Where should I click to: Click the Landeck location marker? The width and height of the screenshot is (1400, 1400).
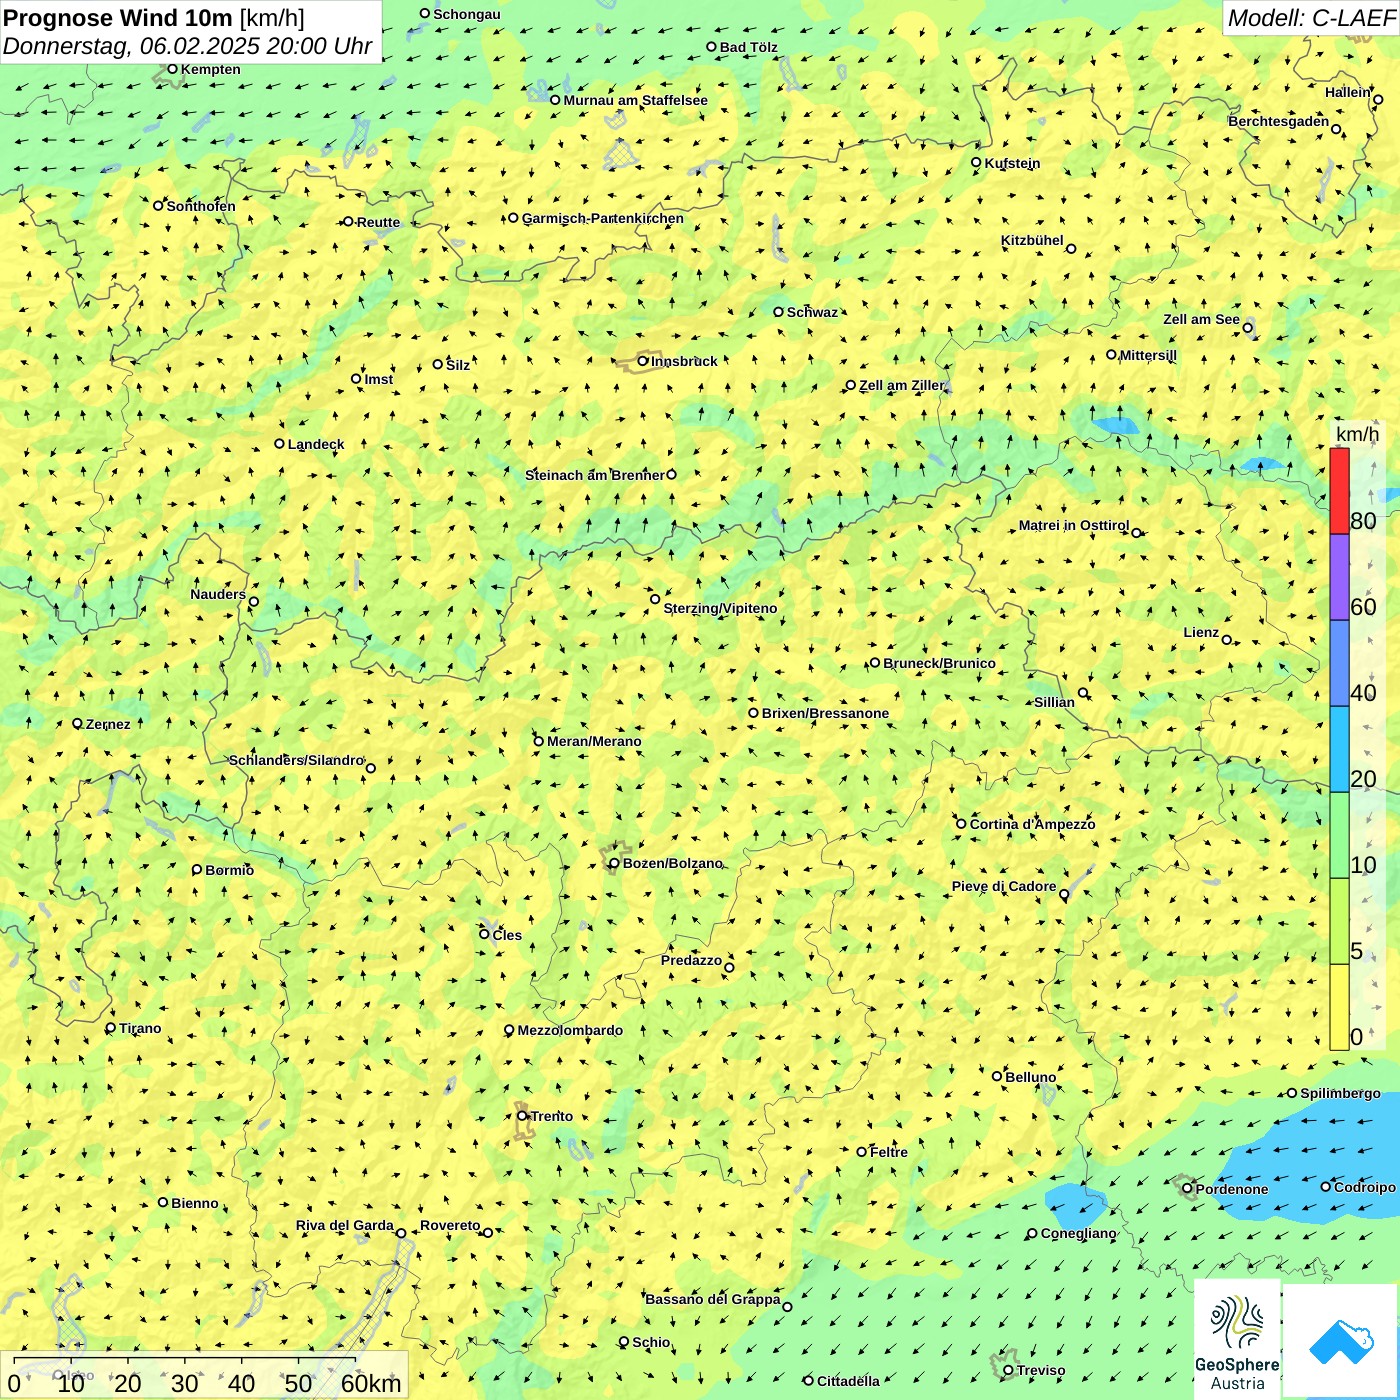[279, 443]
